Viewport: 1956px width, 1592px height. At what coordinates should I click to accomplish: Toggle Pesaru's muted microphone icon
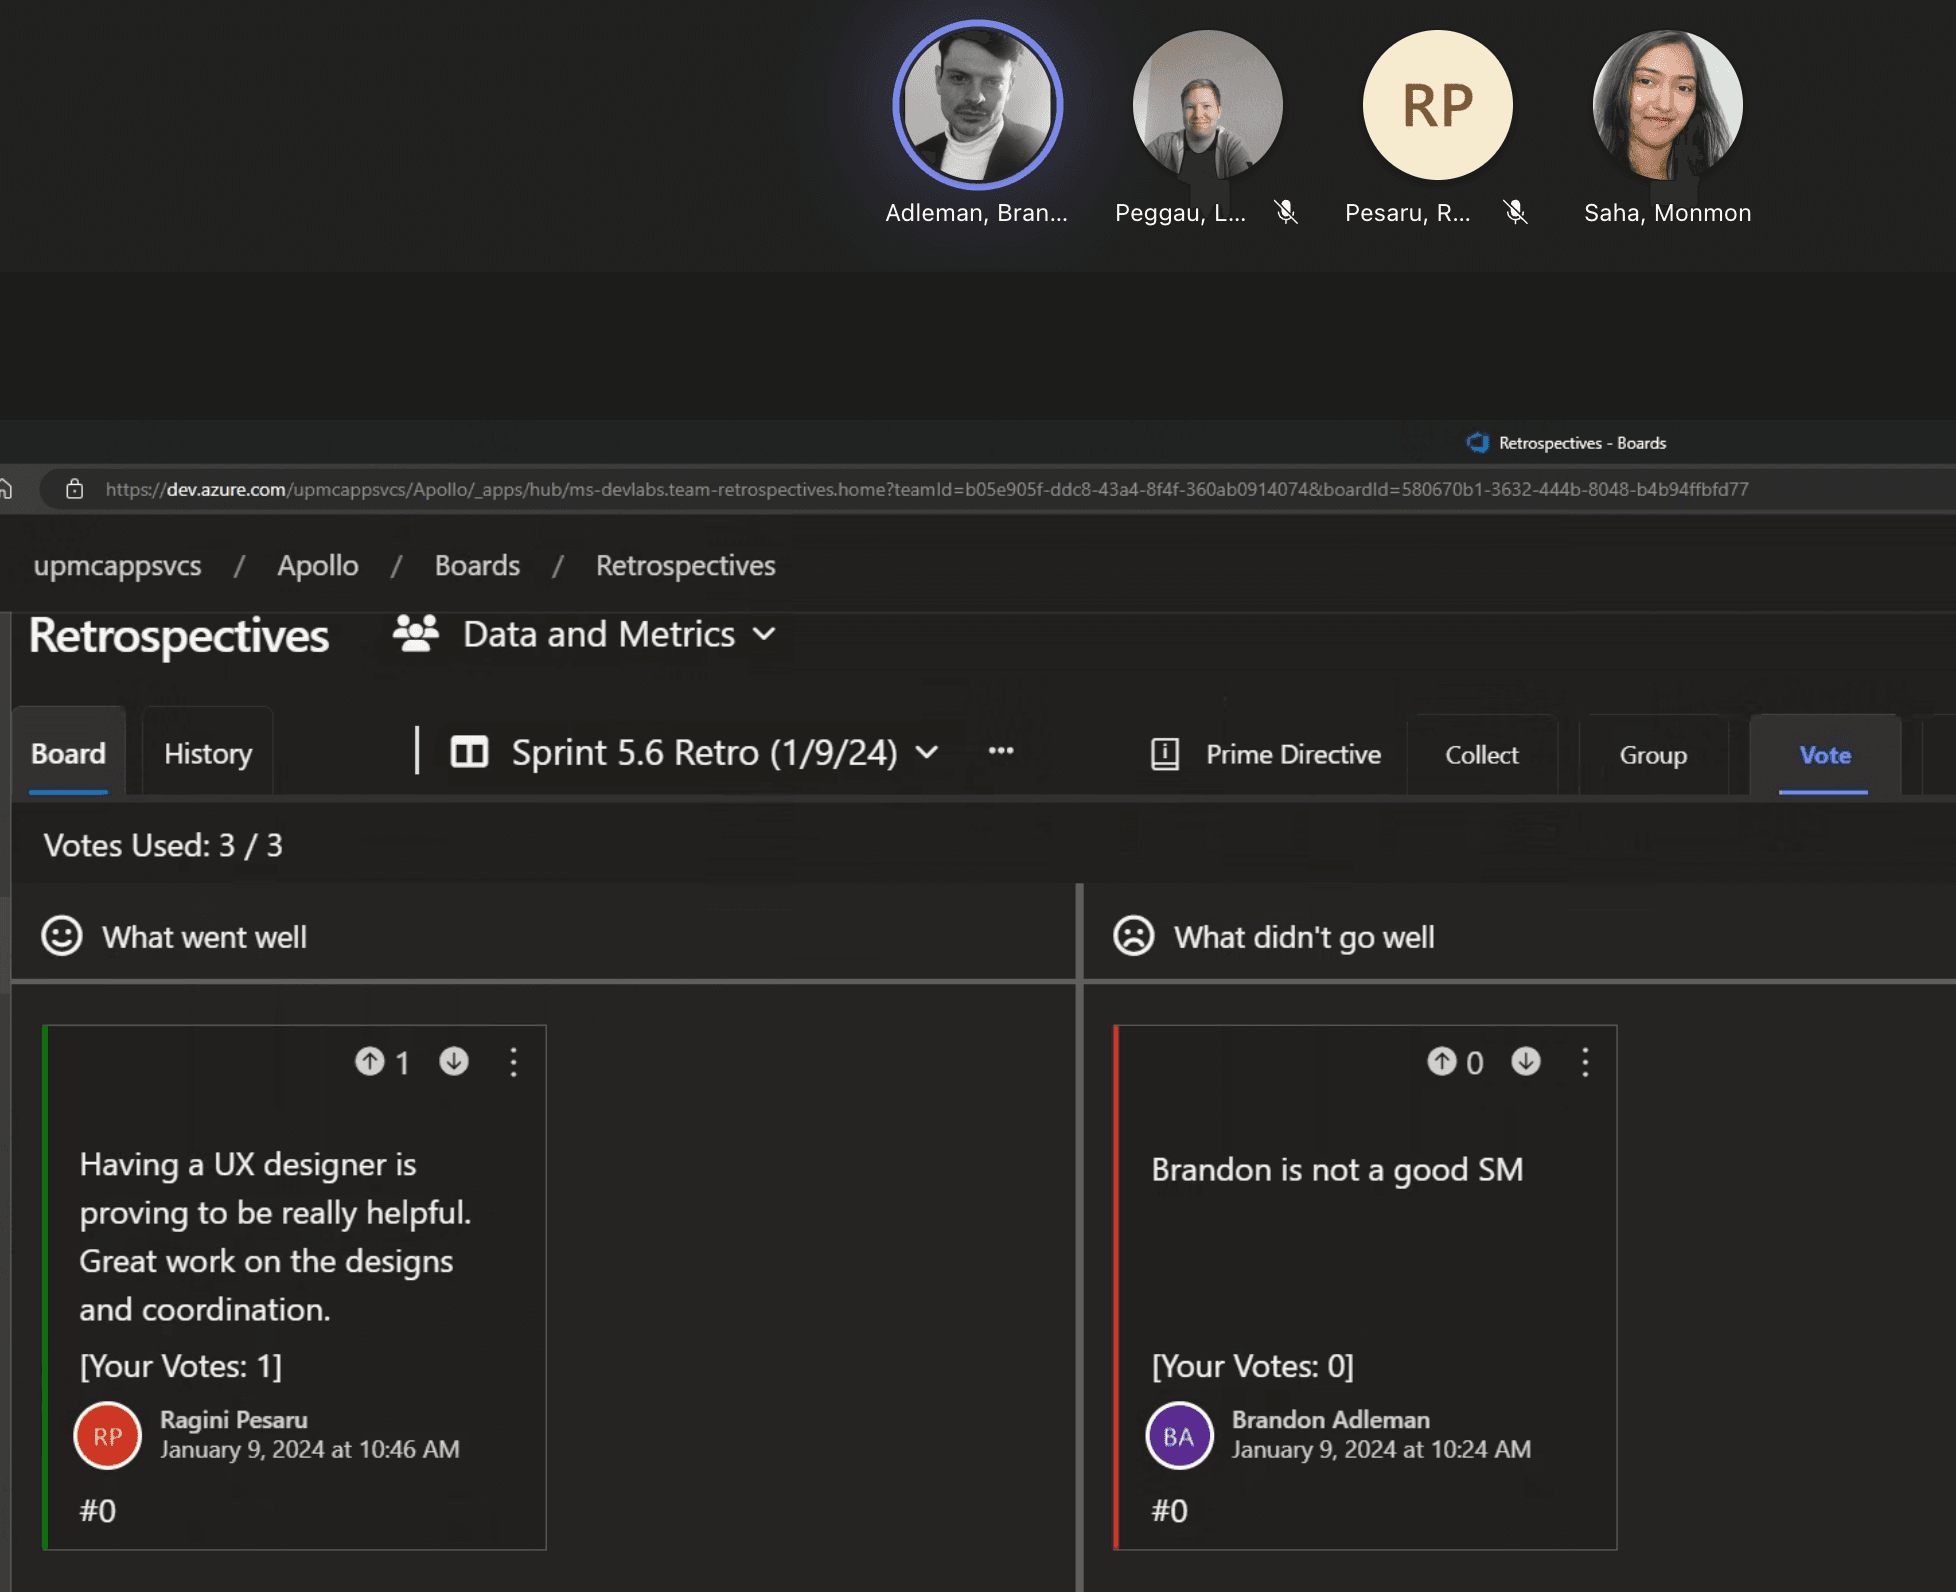(1515, 212)
